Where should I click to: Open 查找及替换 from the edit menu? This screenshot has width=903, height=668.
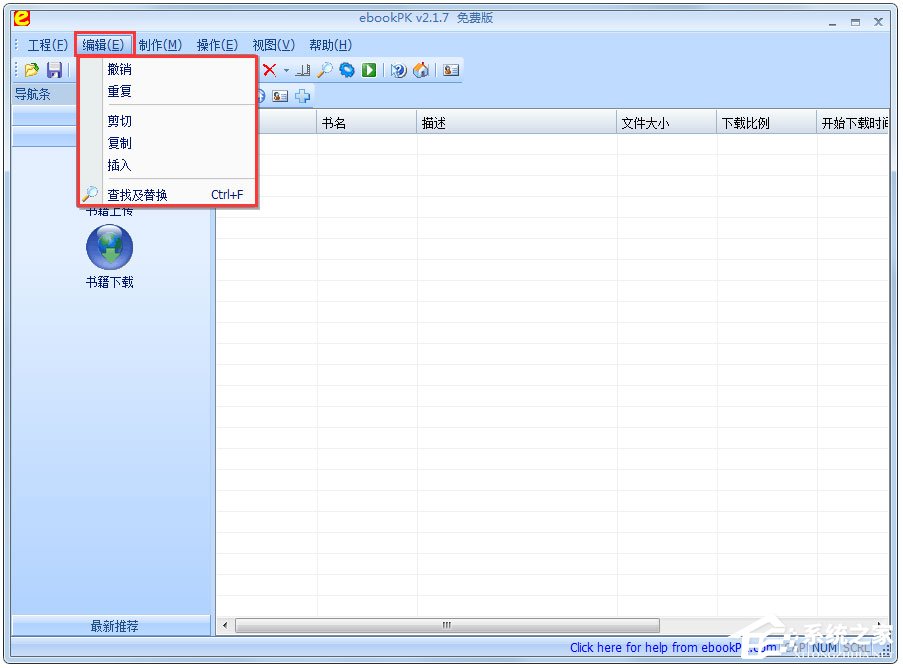click(167, 195)
